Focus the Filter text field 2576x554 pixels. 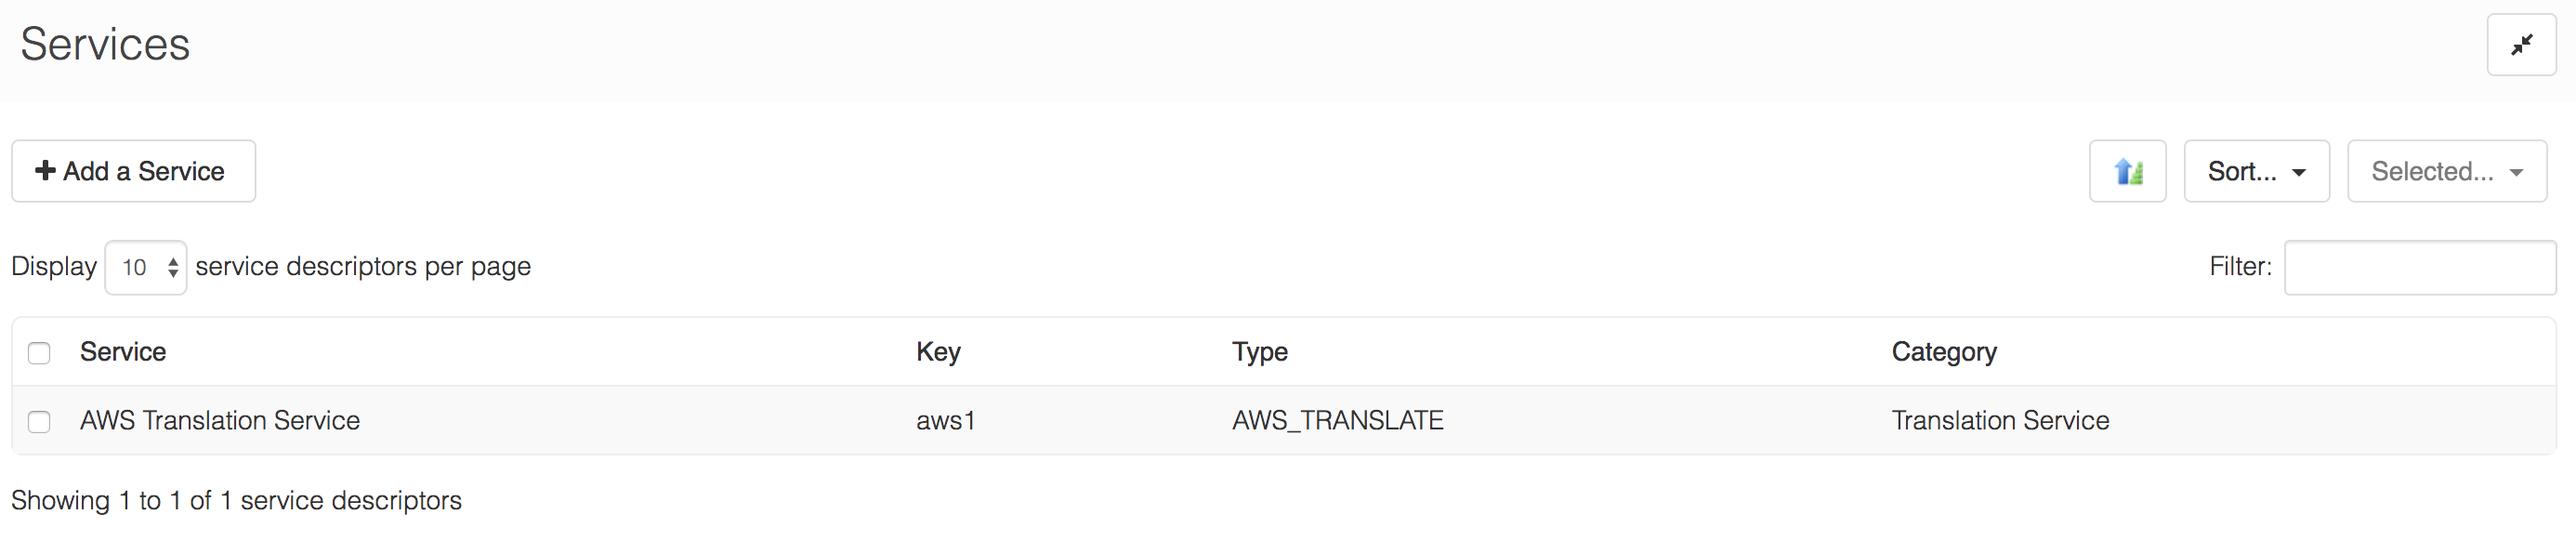coord(2419,268)
